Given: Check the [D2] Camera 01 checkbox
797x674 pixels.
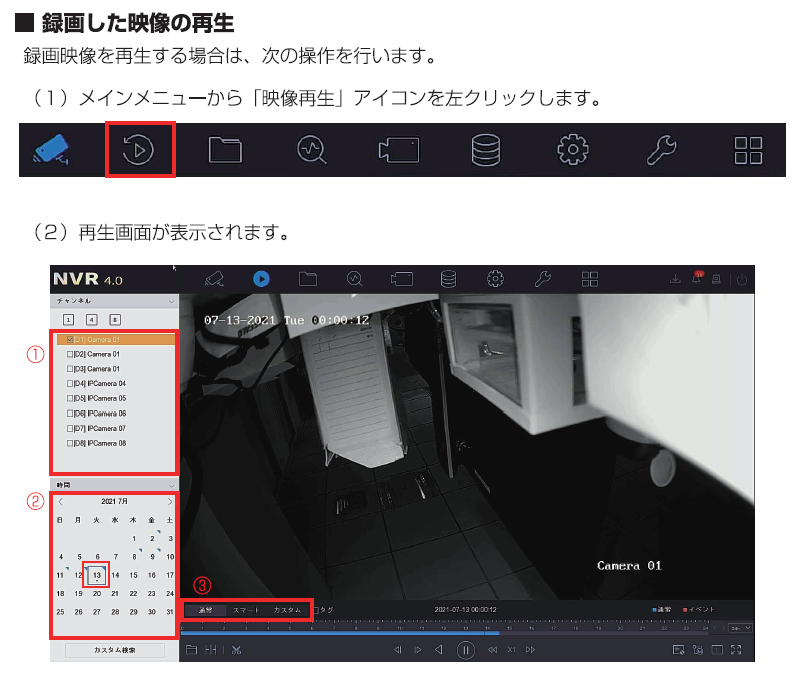Looking at the screenshot, I should 69,354.
